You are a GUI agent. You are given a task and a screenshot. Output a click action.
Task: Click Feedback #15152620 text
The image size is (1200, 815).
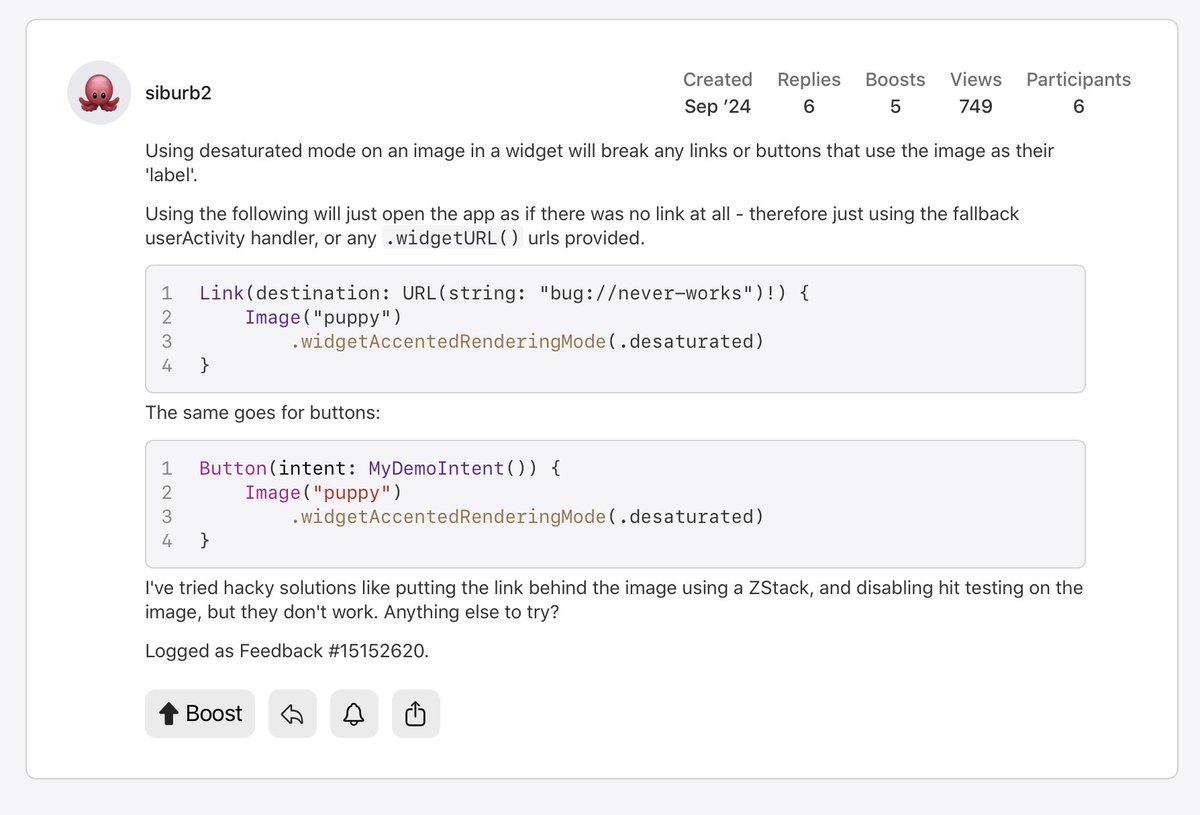pyautogui.click(x=286, y=651)
